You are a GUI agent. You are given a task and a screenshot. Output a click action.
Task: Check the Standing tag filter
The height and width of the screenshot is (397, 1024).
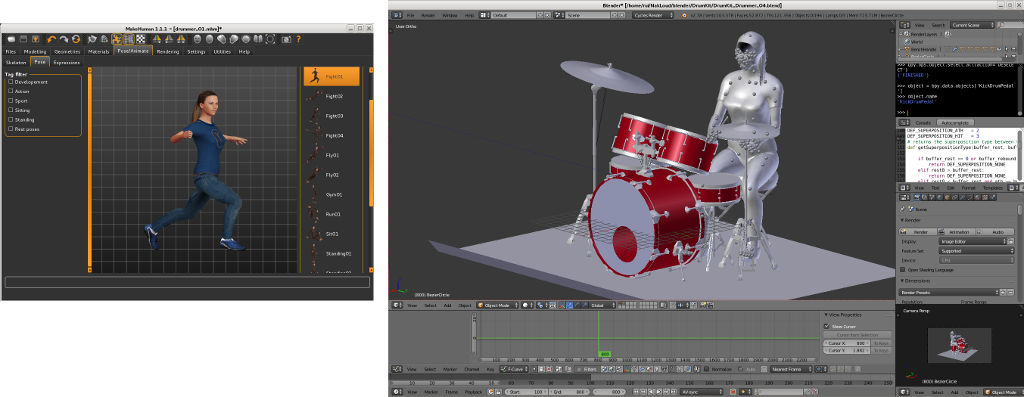(x=10, y=119)
